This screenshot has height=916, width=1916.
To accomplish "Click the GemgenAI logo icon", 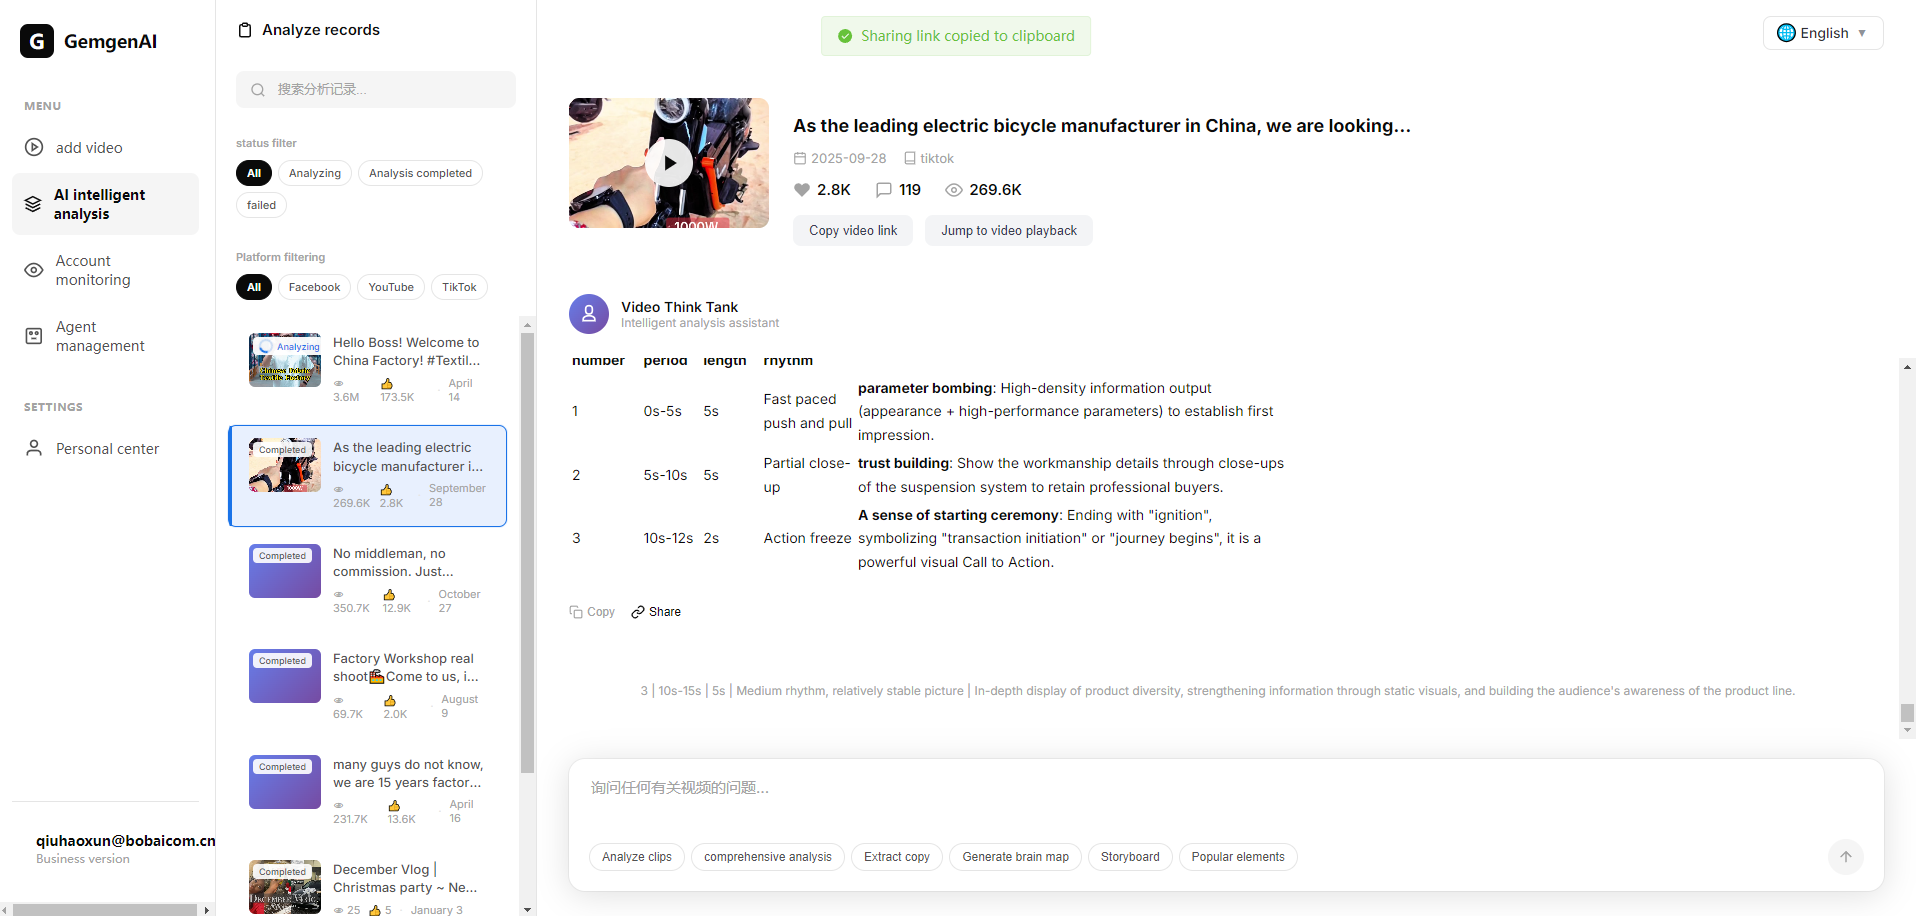I will click(x=37, y=41).
